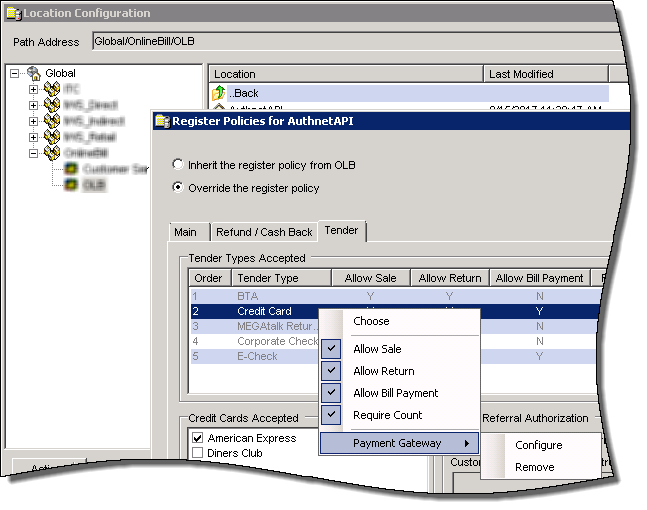Click the Customer Service node icon in tree
Screen dimensions: 647x510
71,170
